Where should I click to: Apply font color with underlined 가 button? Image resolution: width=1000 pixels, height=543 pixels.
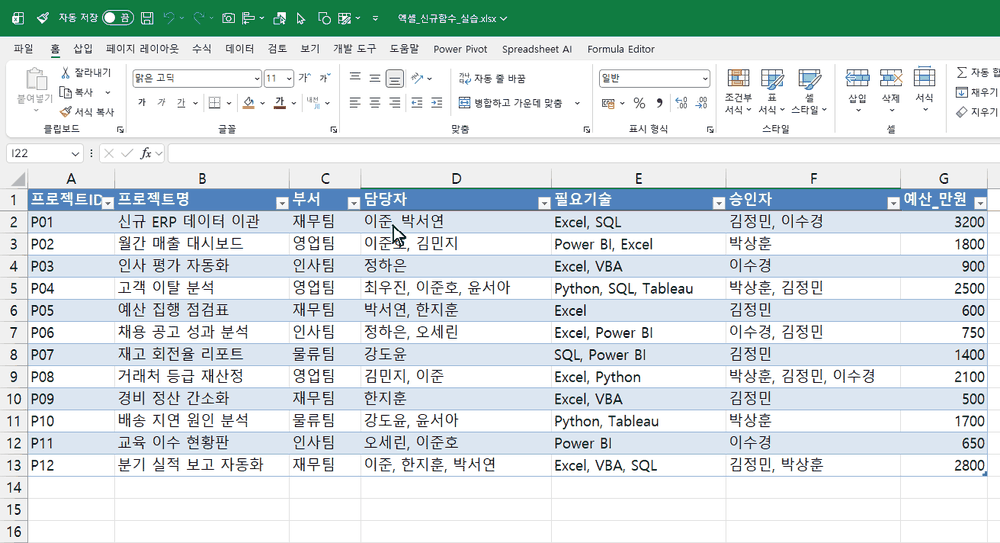279,103
